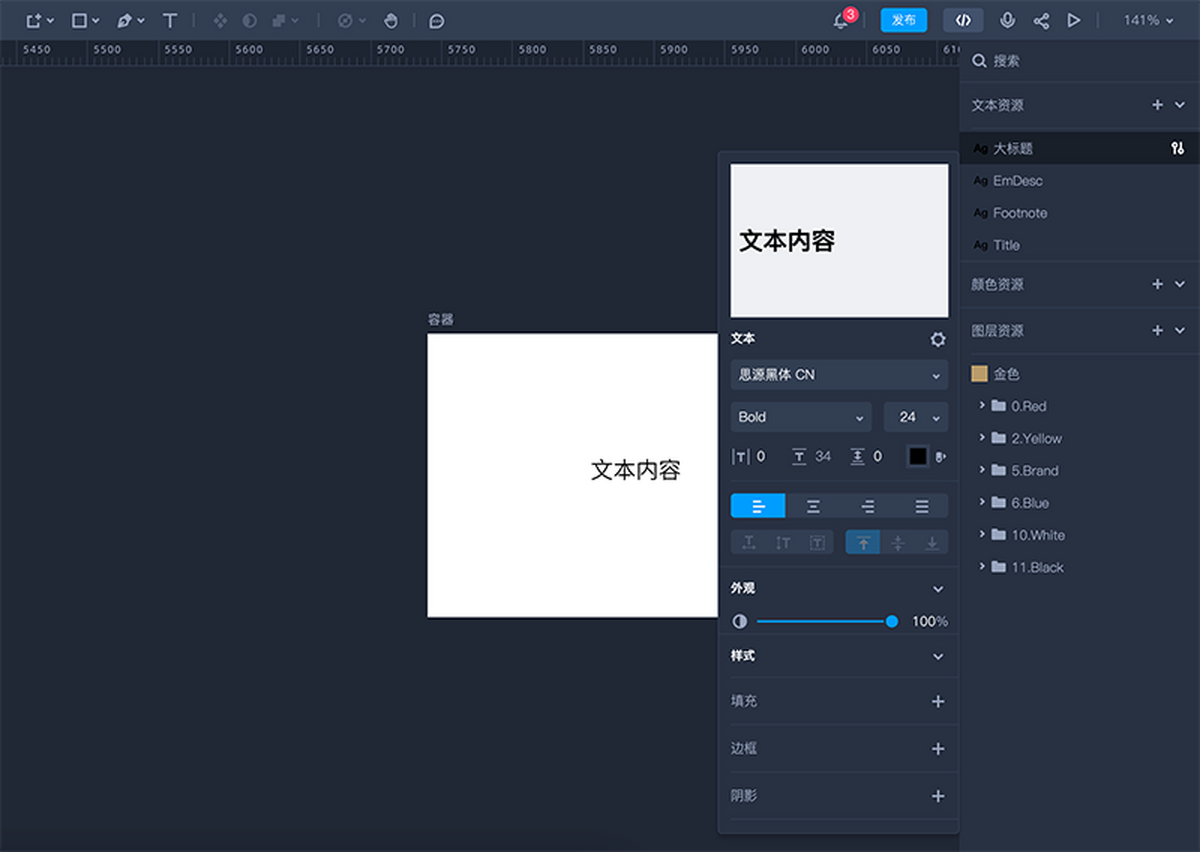The height and width of the screenshot is (852, 1200).
Task: Toggle bottom vertical alignment
Action: click(x=931, y=542)
